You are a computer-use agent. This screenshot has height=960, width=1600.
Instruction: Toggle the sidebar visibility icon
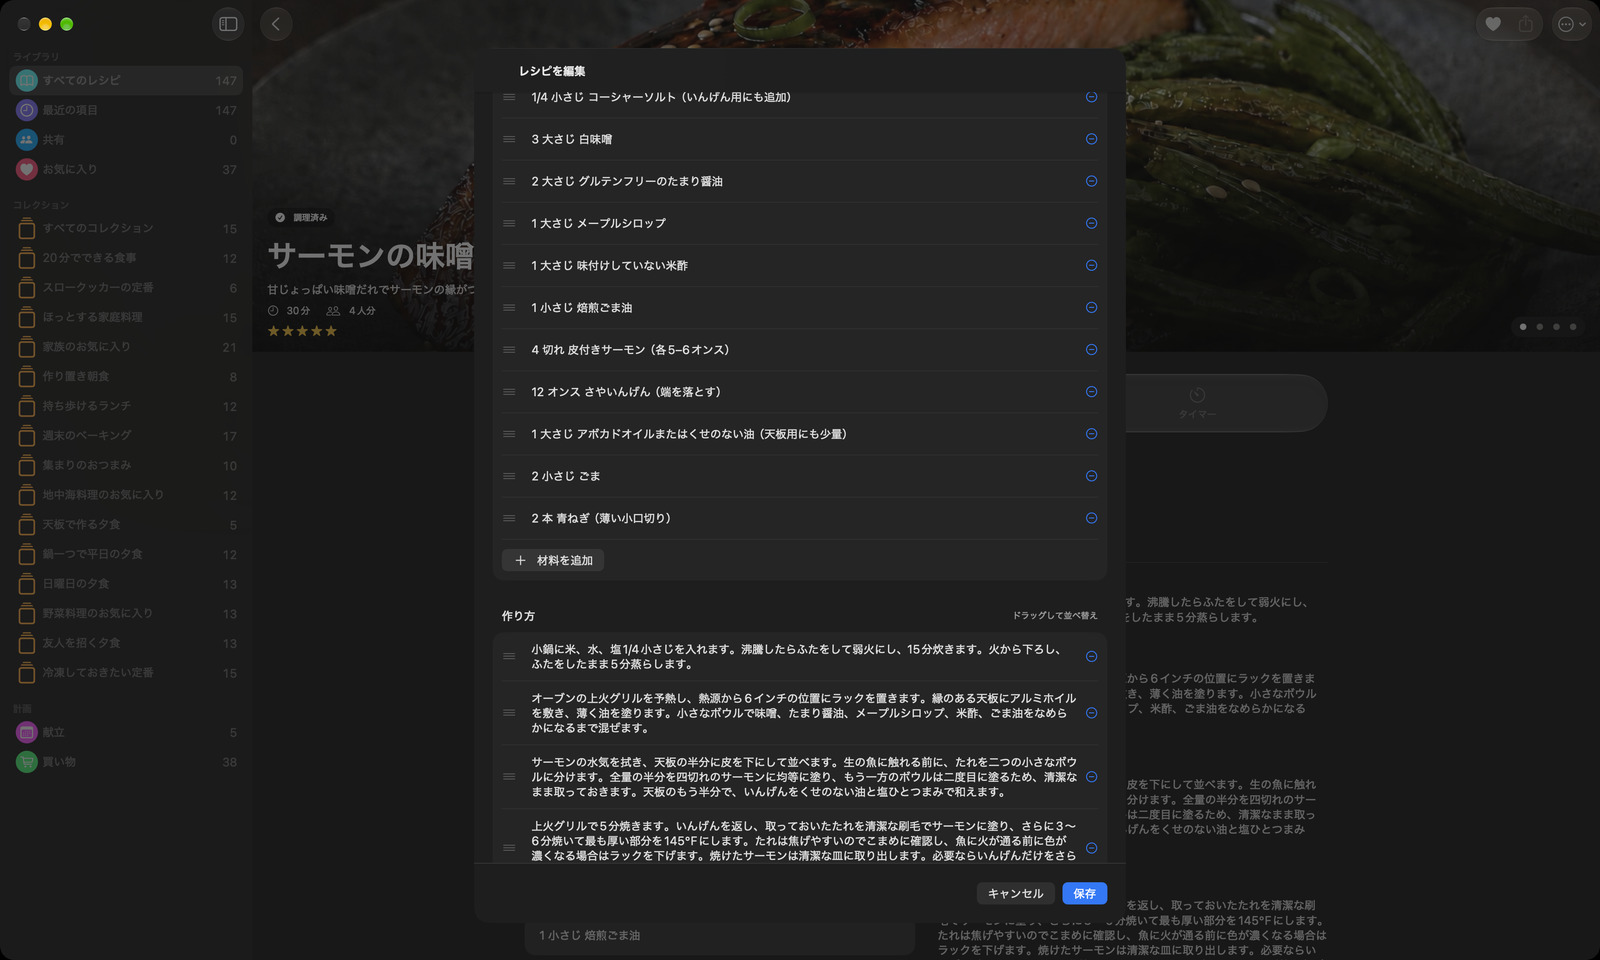click(x=228, y=24)
